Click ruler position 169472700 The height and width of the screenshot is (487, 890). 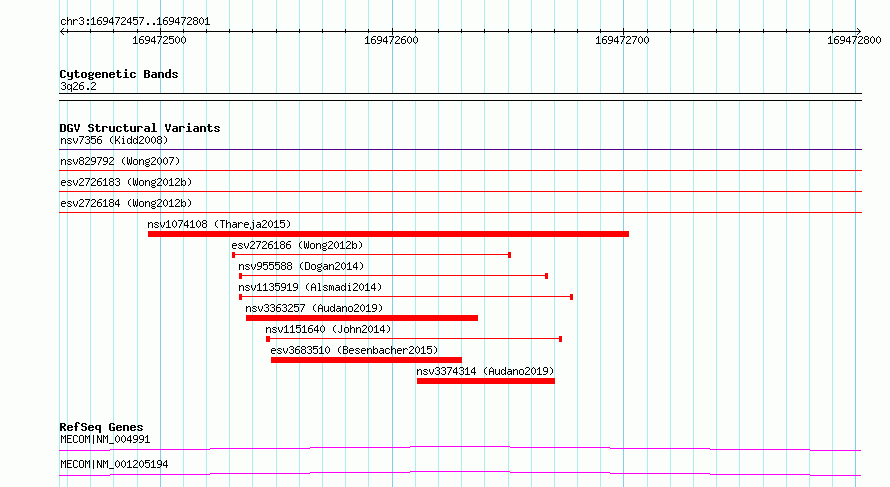(622, 40)
